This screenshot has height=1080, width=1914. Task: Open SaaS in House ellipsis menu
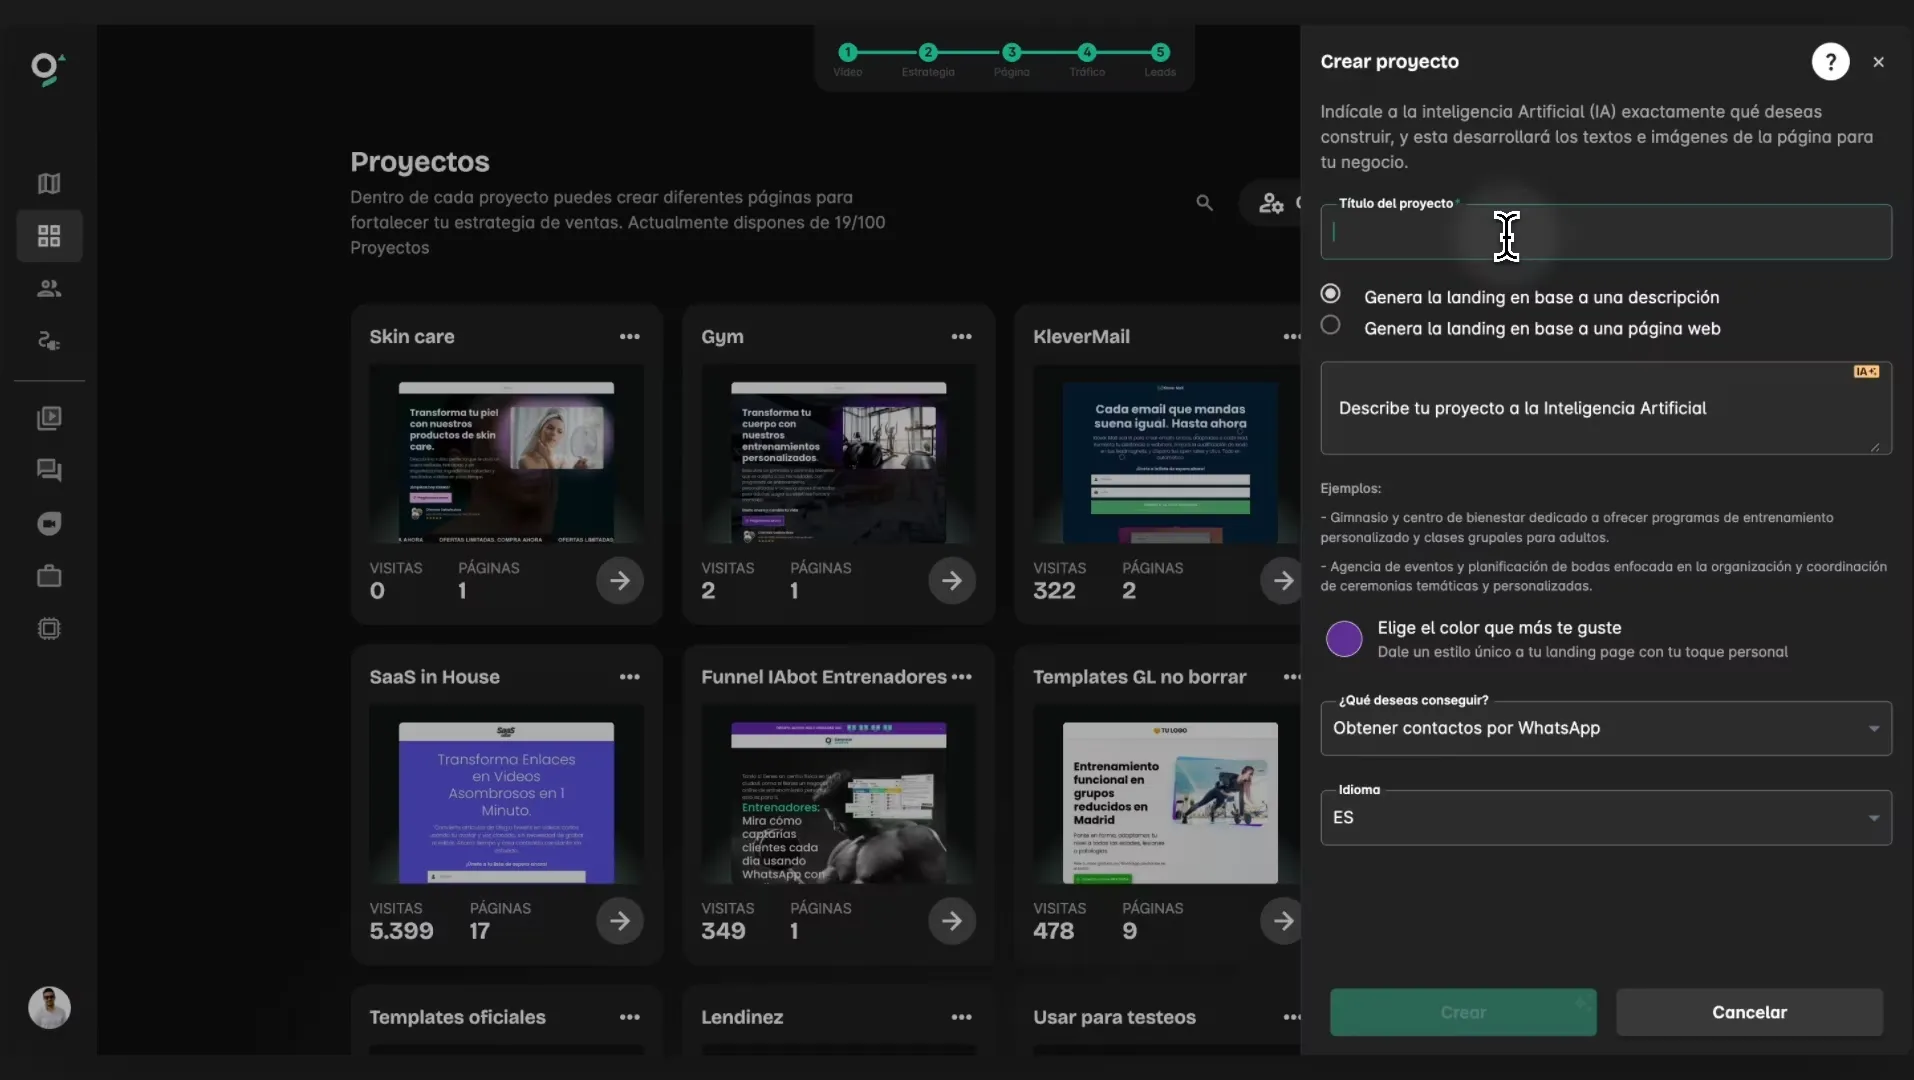(x=629, y=677)
